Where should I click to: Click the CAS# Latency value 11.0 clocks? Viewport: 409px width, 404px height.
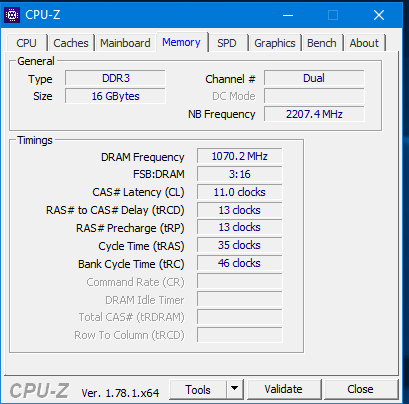click(239, 192)
